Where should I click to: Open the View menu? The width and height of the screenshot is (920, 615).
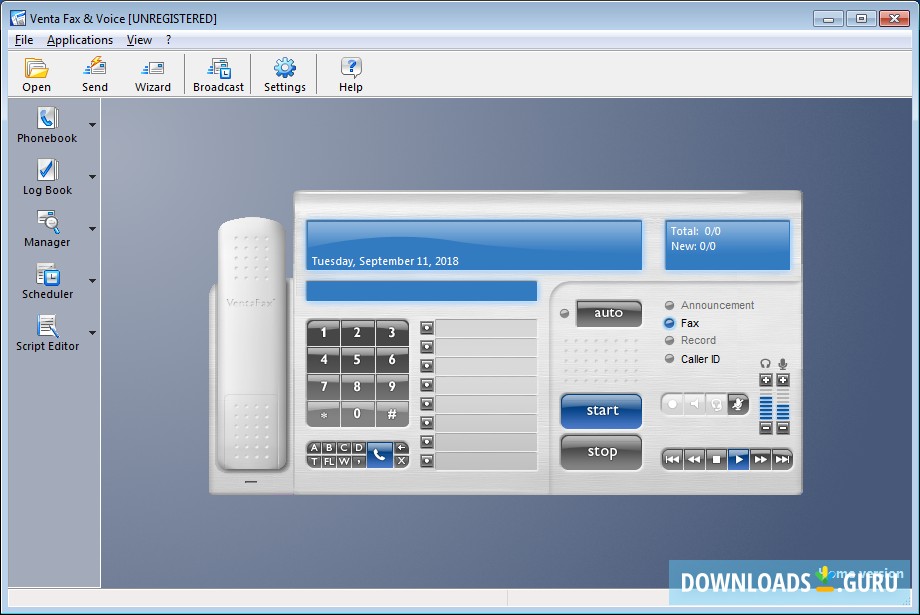[139, 39]
